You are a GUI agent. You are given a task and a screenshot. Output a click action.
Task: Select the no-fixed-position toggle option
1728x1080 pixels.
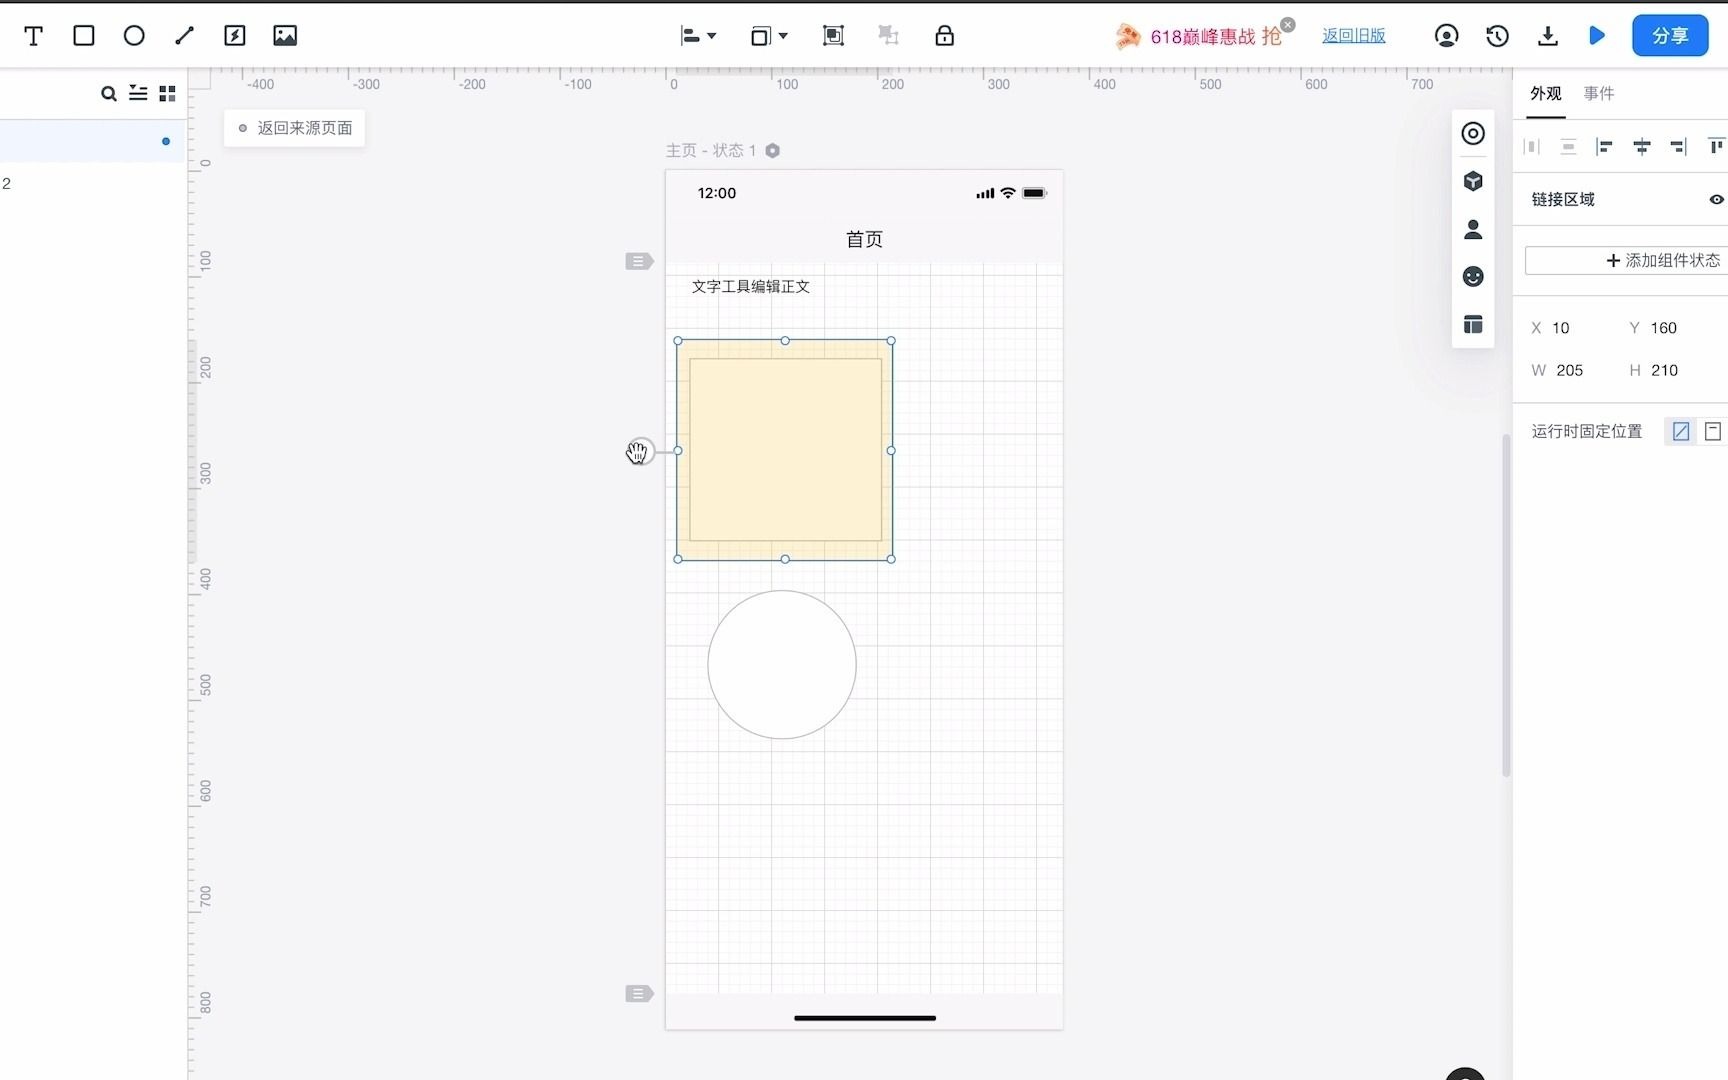(1681, 432)
